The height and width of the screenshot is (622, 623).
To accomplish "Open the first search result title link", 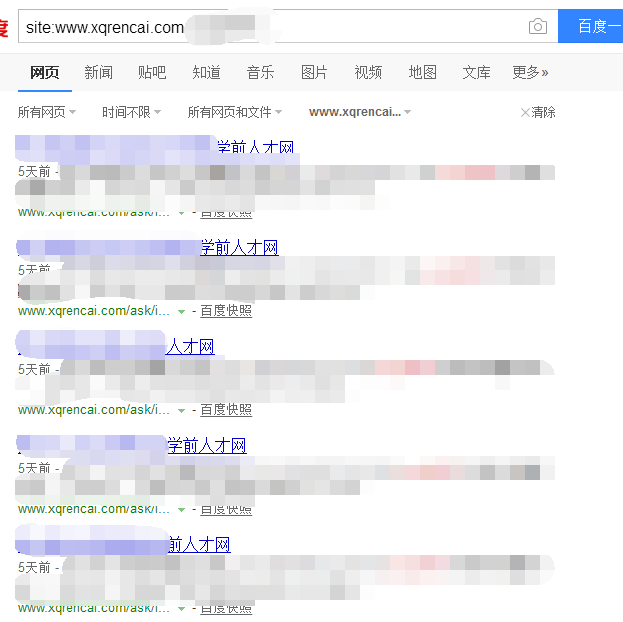I will pos(255,148).
